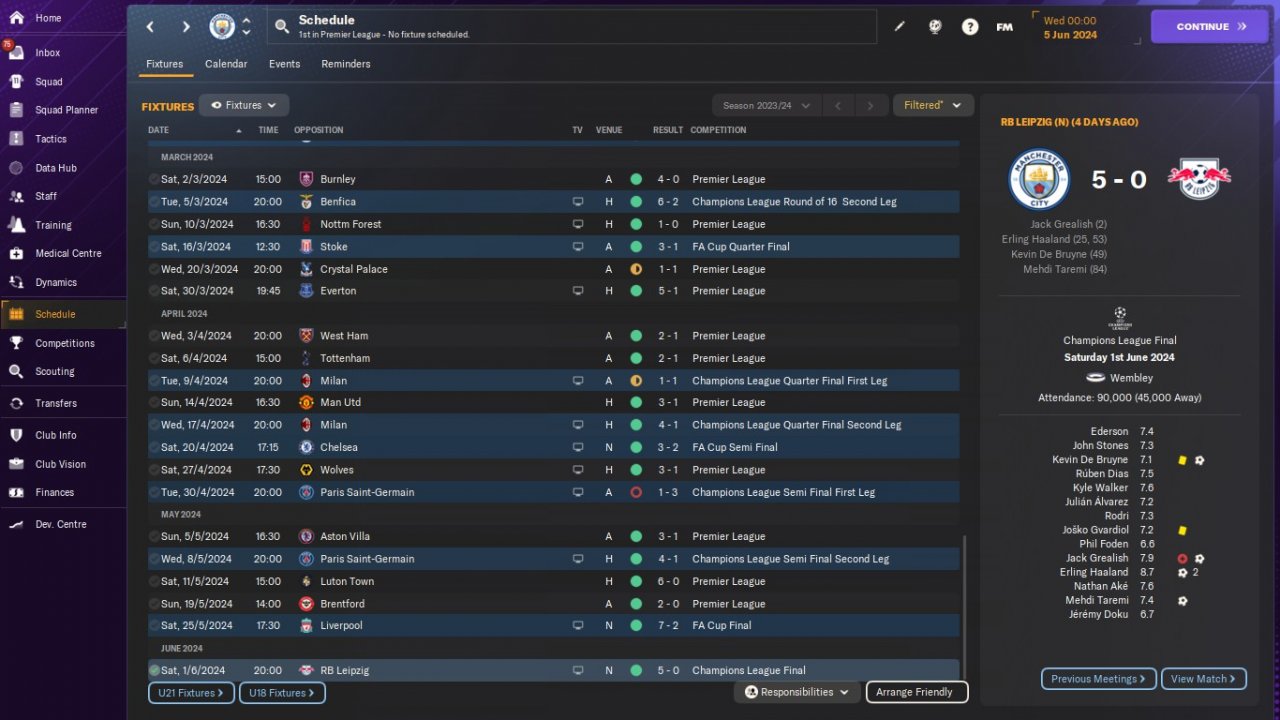This screenshot has width=1280, height=720.
Task: Toggle selection circle for Man Utd fixture
Action: click(x=154, y=402)
